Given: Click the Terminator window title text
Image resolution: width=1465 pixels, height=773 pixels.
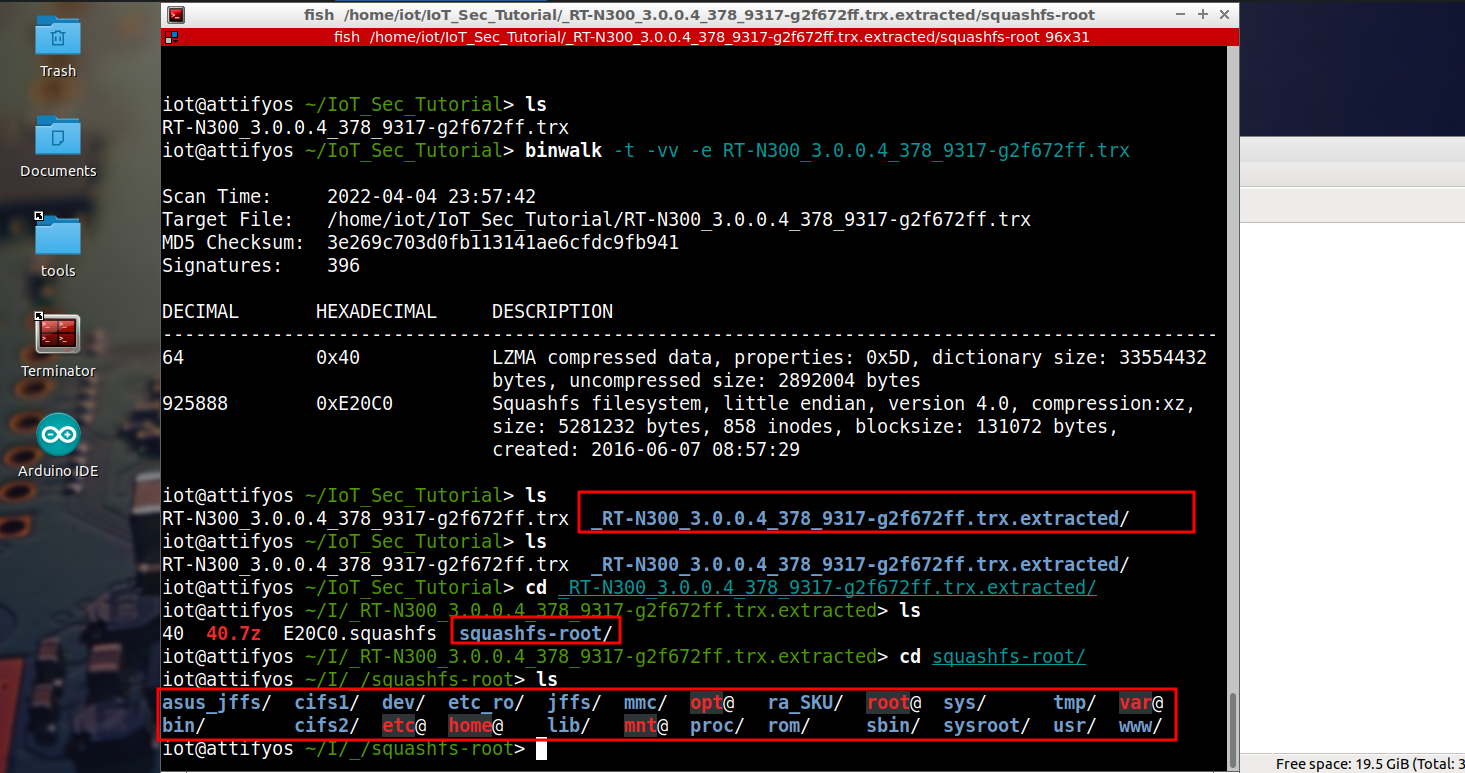Looking at the screenshot, I should 700,15.
